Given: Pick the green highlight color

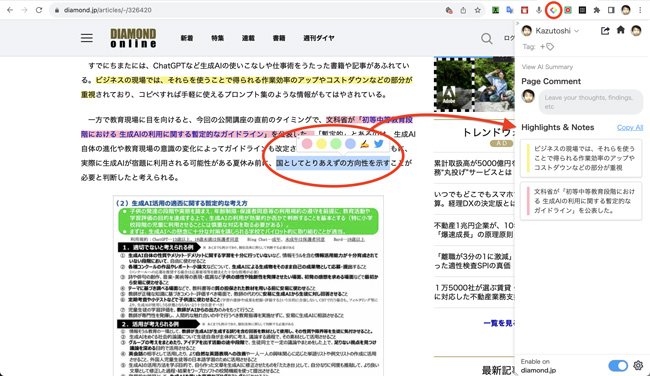Looking at the screenshot, I should 336,144.
